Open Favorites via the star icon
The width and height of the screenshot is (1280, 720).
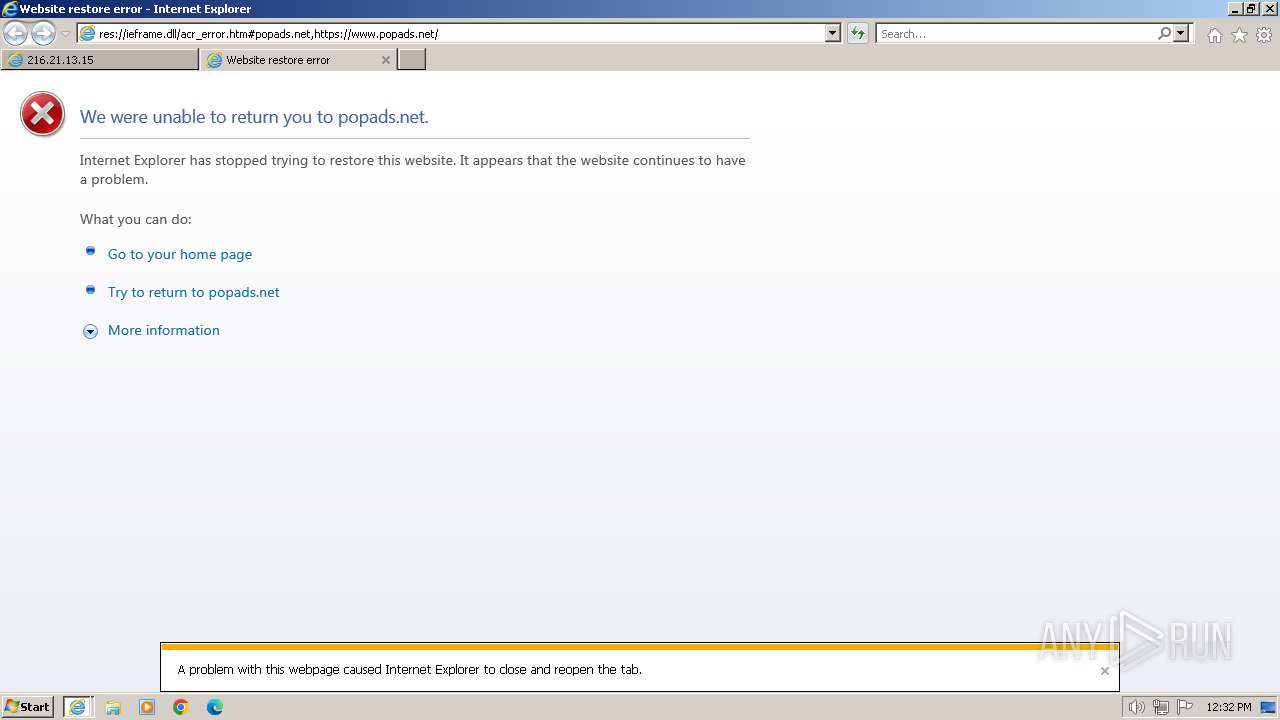click(x=1239, y=35)
